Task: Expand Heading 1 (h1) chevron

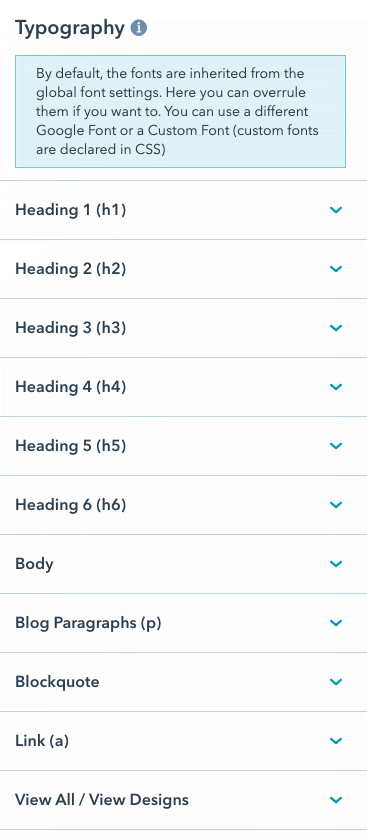Action: (336, 210)
